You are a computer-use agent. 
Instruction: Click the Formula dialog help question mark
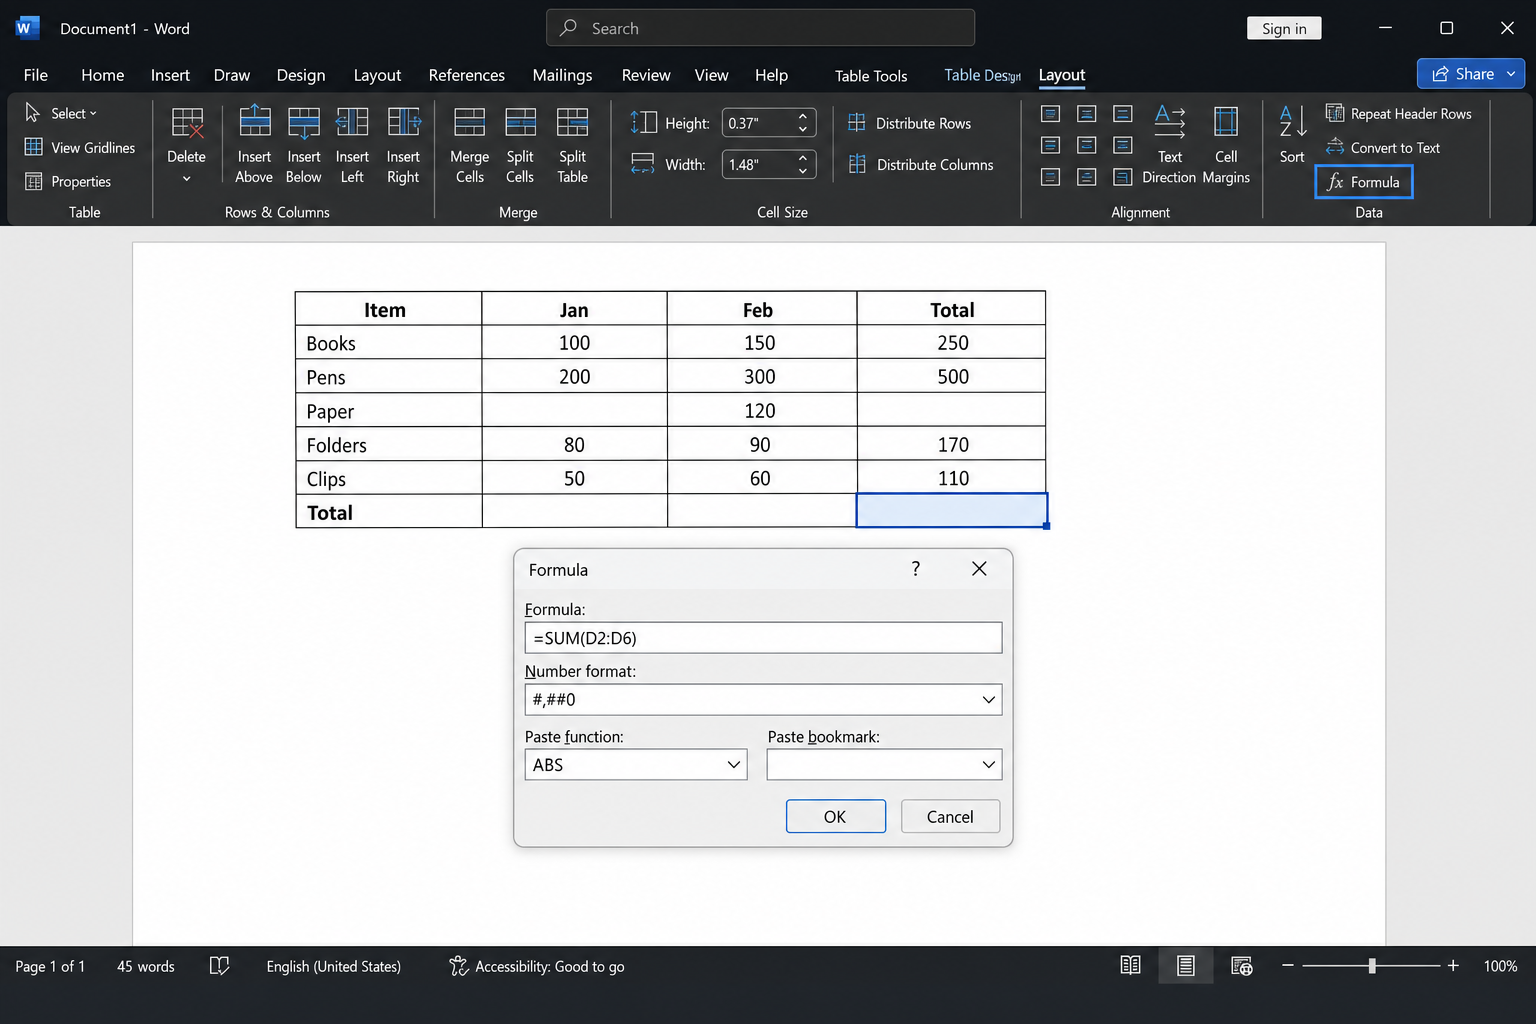pyautogui.click(x=915, y=569)
